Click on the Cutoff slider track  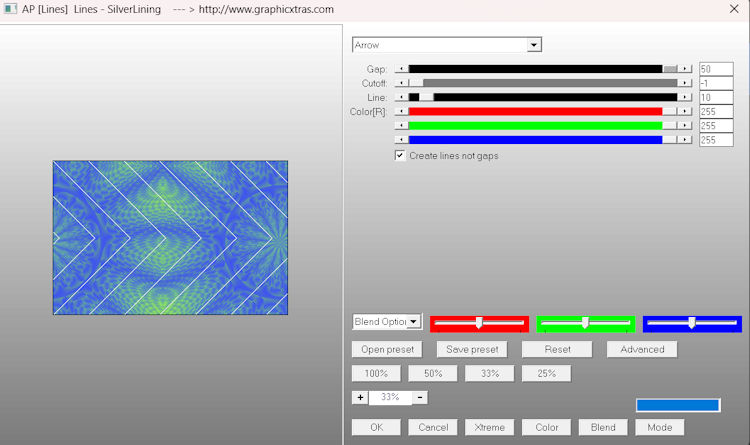pyautogui.click(x=543, y=83)
